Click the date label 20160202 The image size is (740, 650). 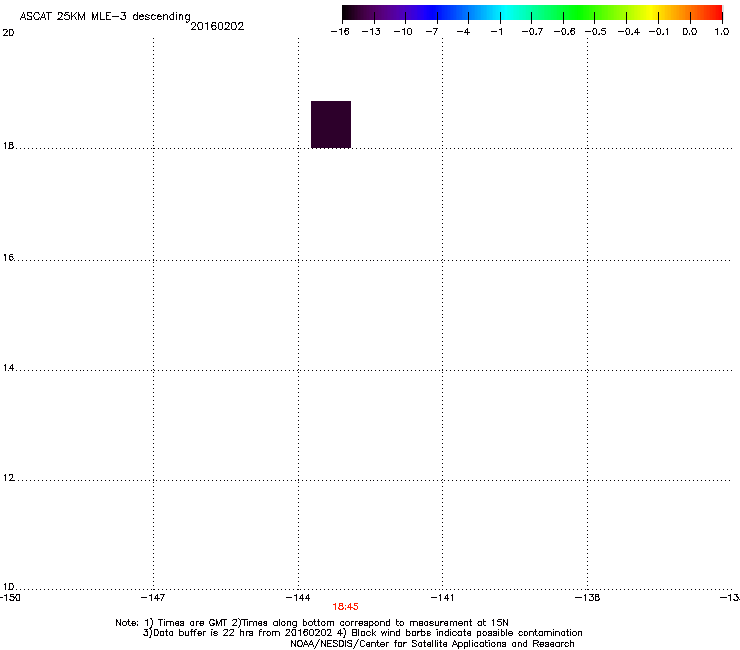217,26
